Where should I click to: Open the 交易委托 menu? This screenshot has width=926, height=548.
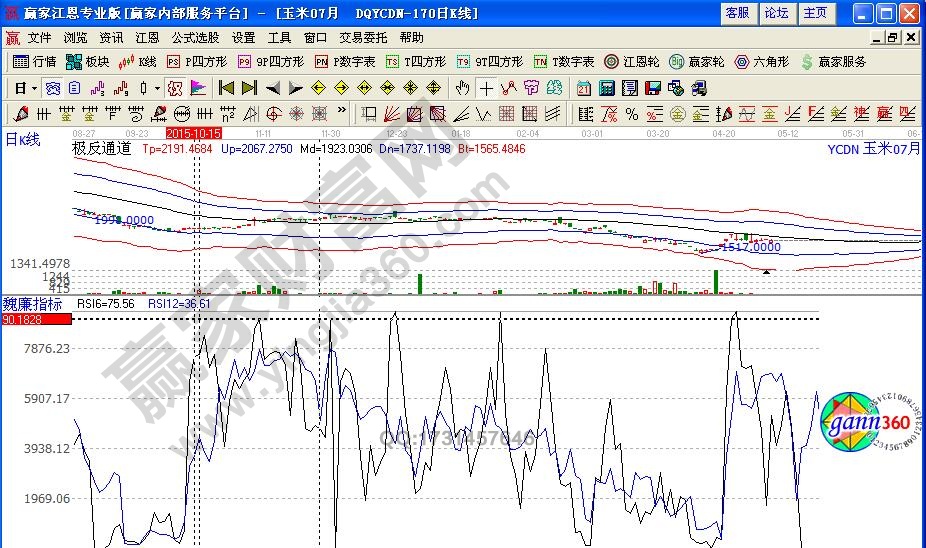[x=361, y=37]
